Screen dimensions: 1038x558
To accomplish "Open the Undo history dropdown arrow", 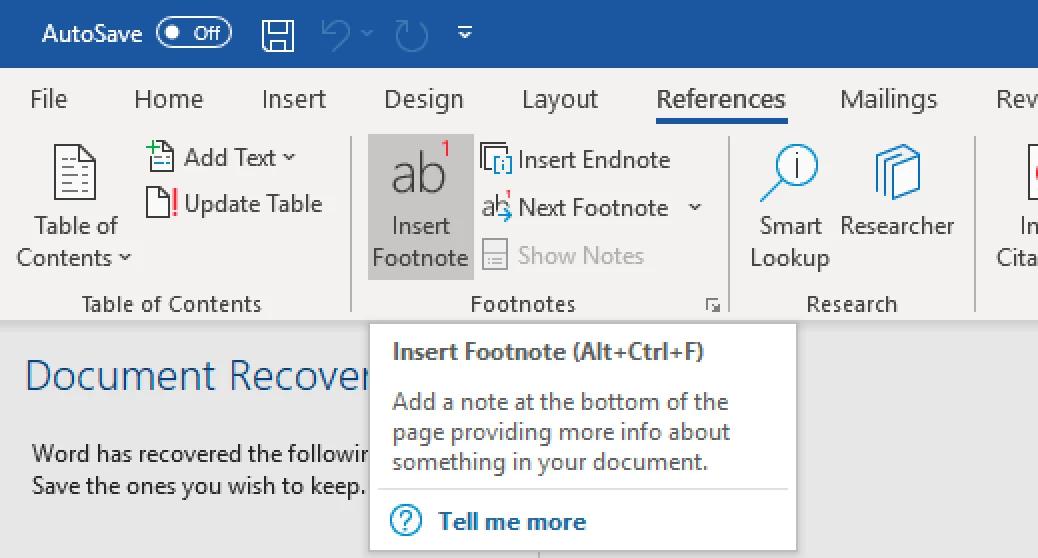I will point(367,34).
